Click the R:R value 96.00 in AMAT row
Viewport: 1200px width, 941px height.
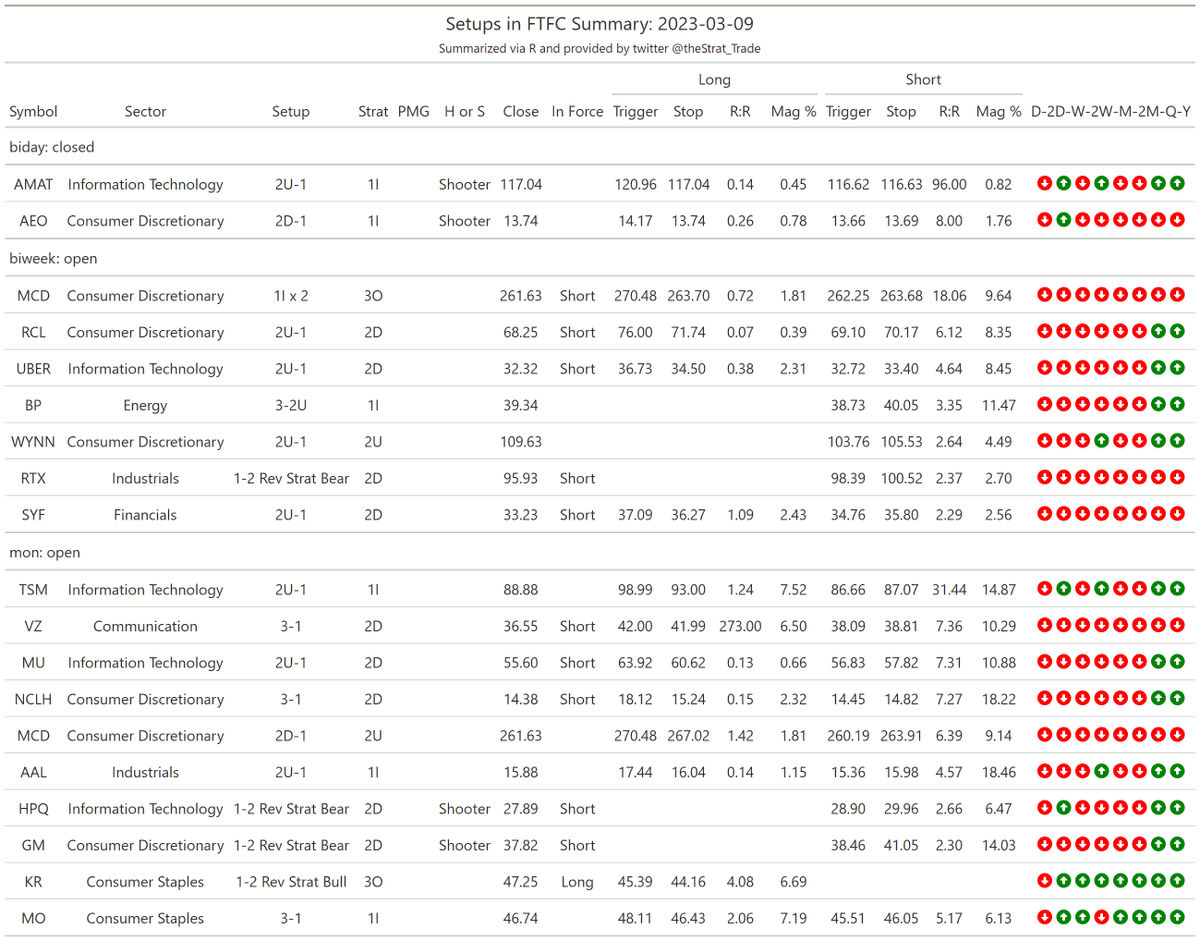(949, 184)
